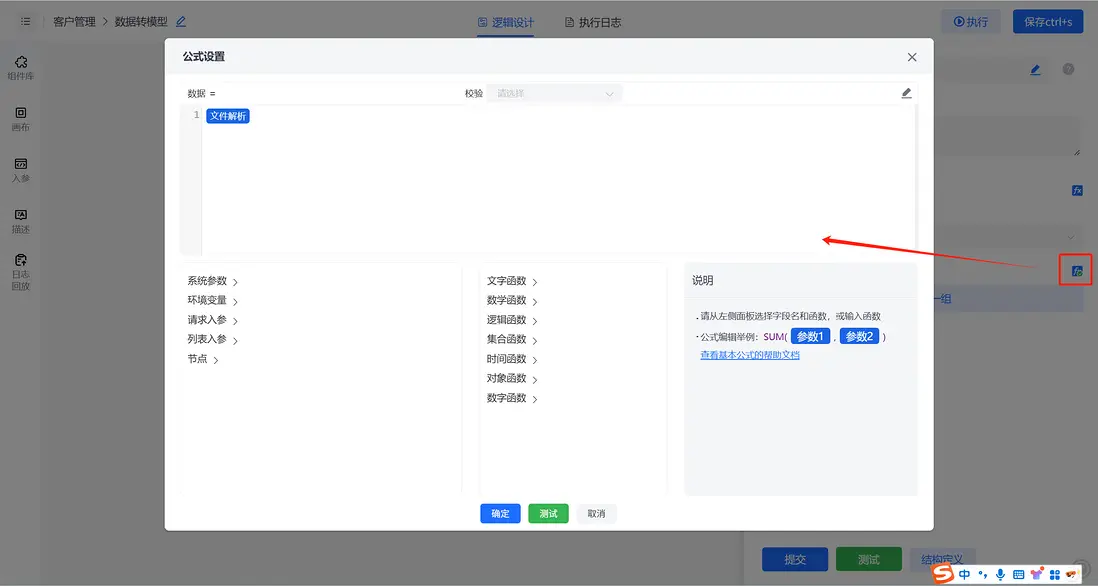Click the 参数2 example chip
This screenshot has height=586, width=1098.
(859, 337)
